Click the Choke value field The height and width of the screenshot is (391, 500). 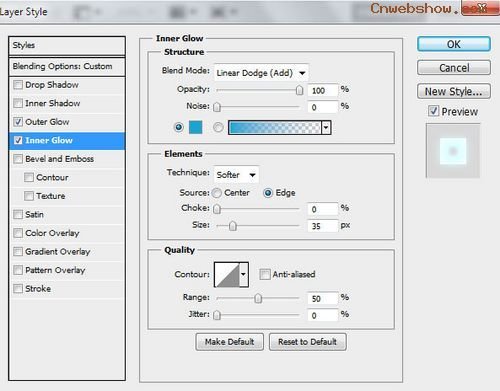click(323, 209)
